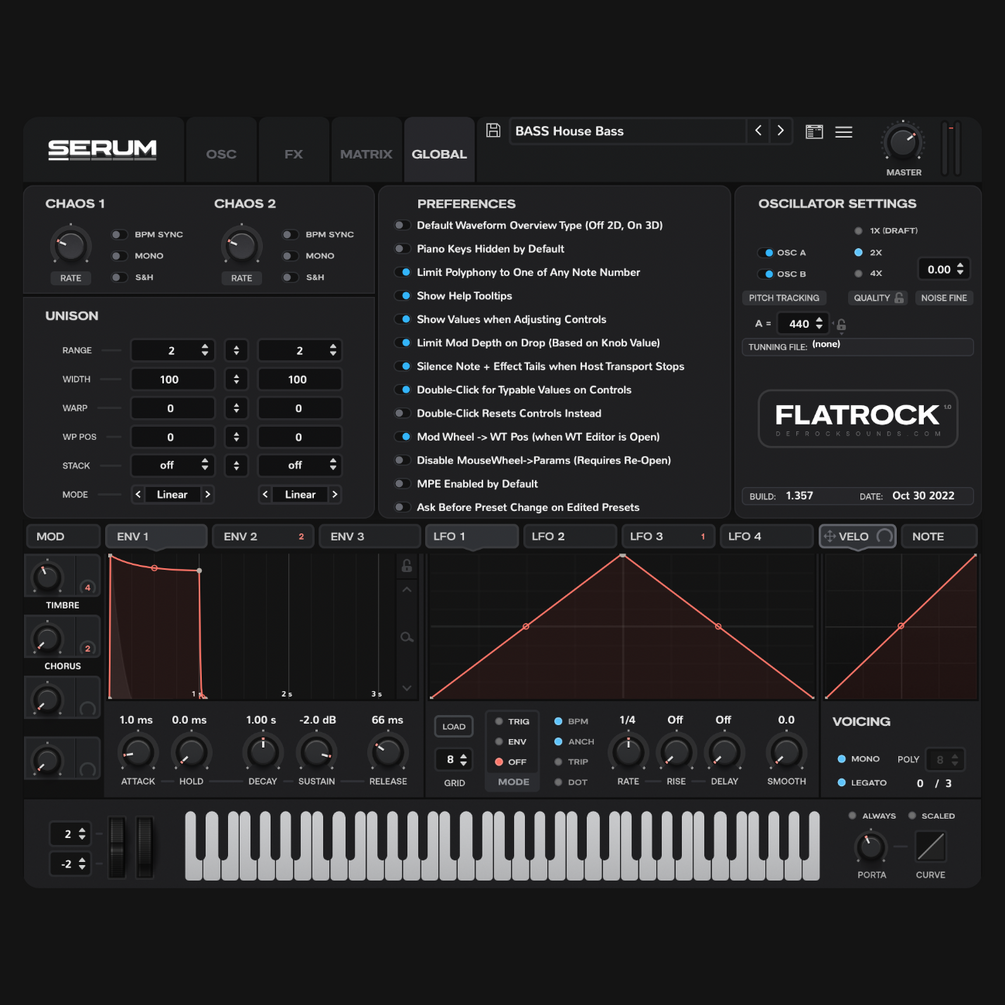This screenshot has height=1005, width=1005.
Task: Click the Attack knob
Action: click(138, 753)
